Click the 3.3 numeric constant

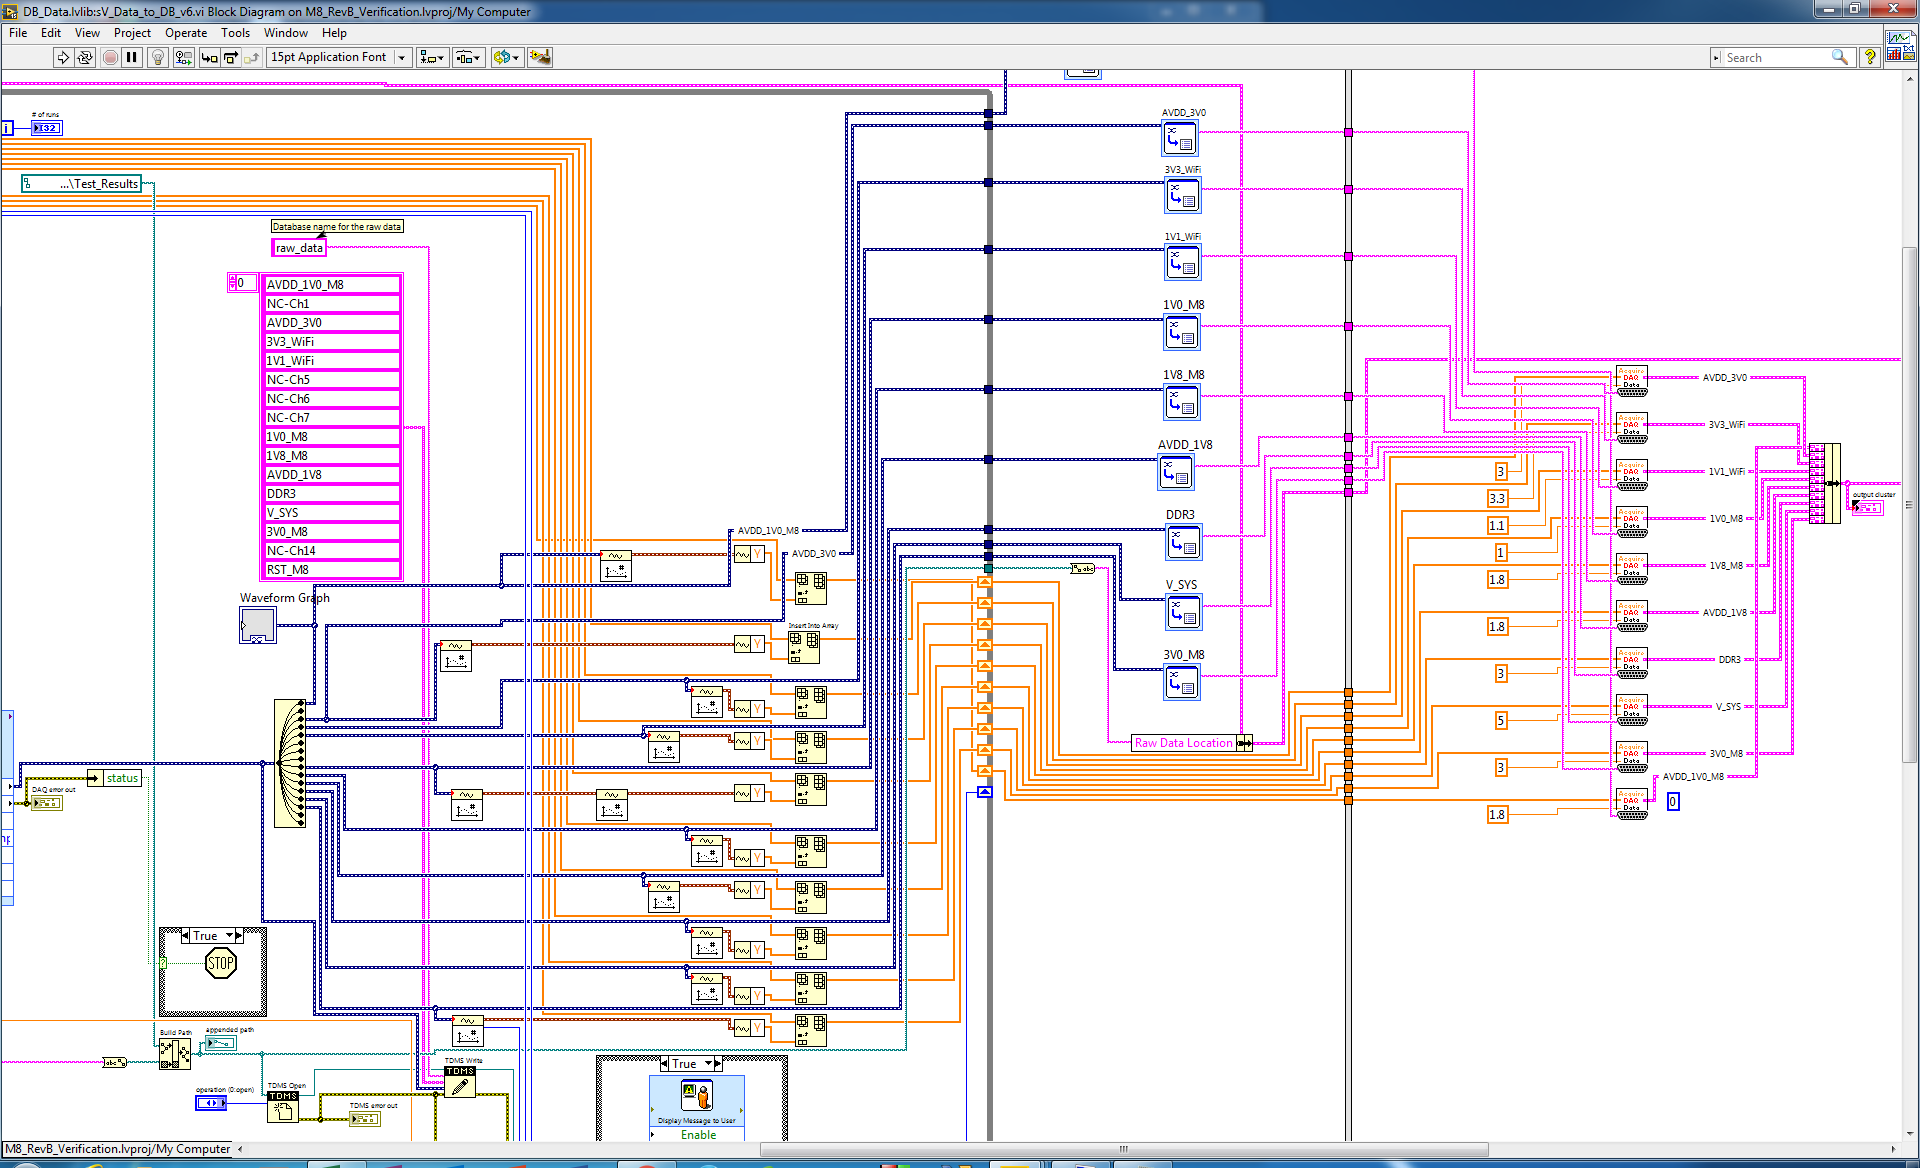[x=1497, y=498]
